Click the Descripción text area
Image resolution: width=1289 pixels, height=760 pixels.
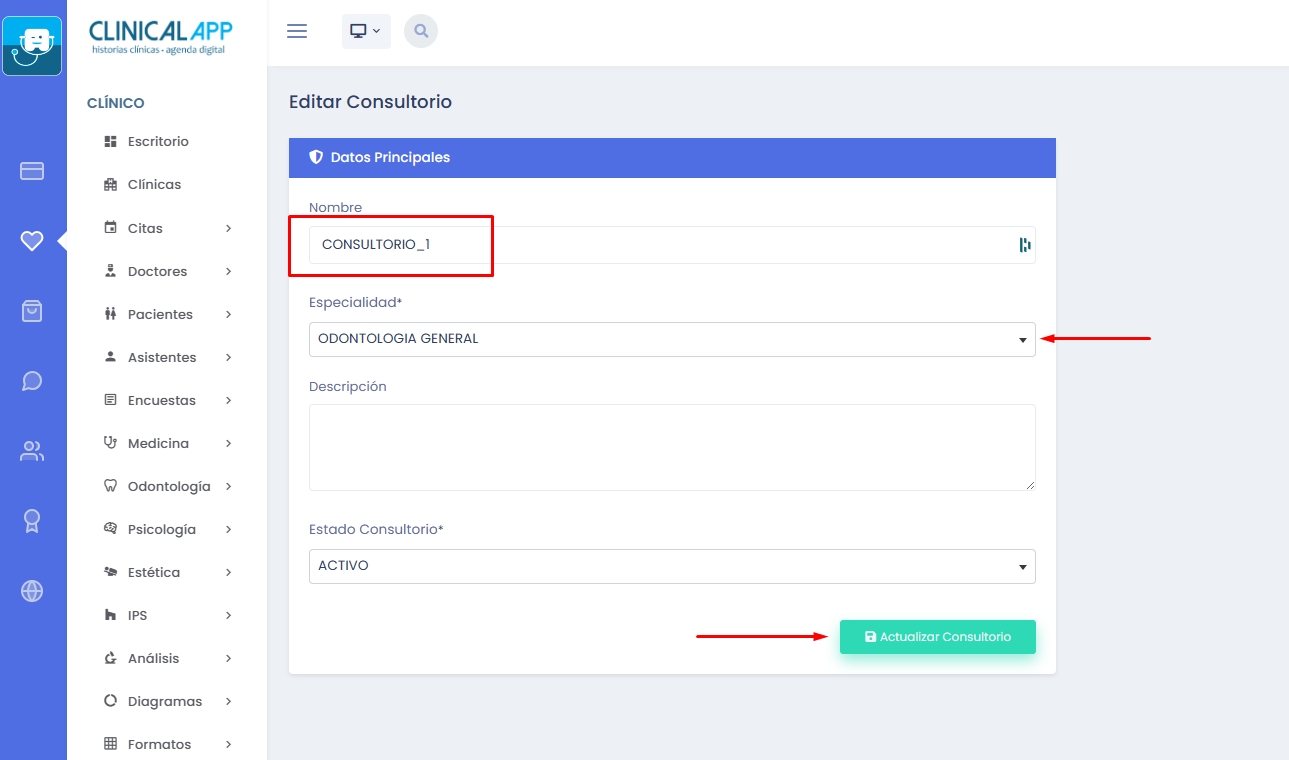671,447
